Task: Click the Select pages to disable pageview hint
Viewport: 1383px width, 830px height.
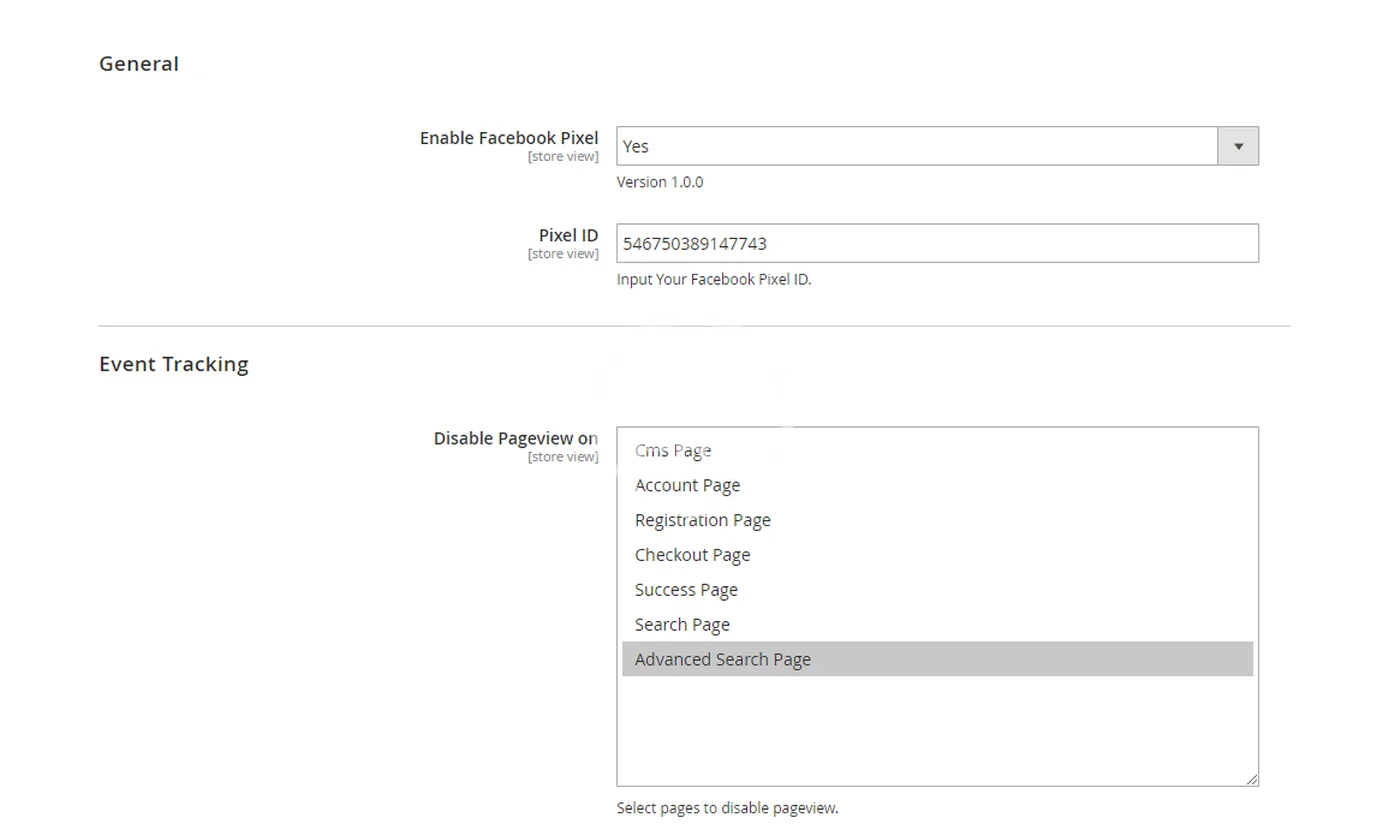Action: pos(727,808)
